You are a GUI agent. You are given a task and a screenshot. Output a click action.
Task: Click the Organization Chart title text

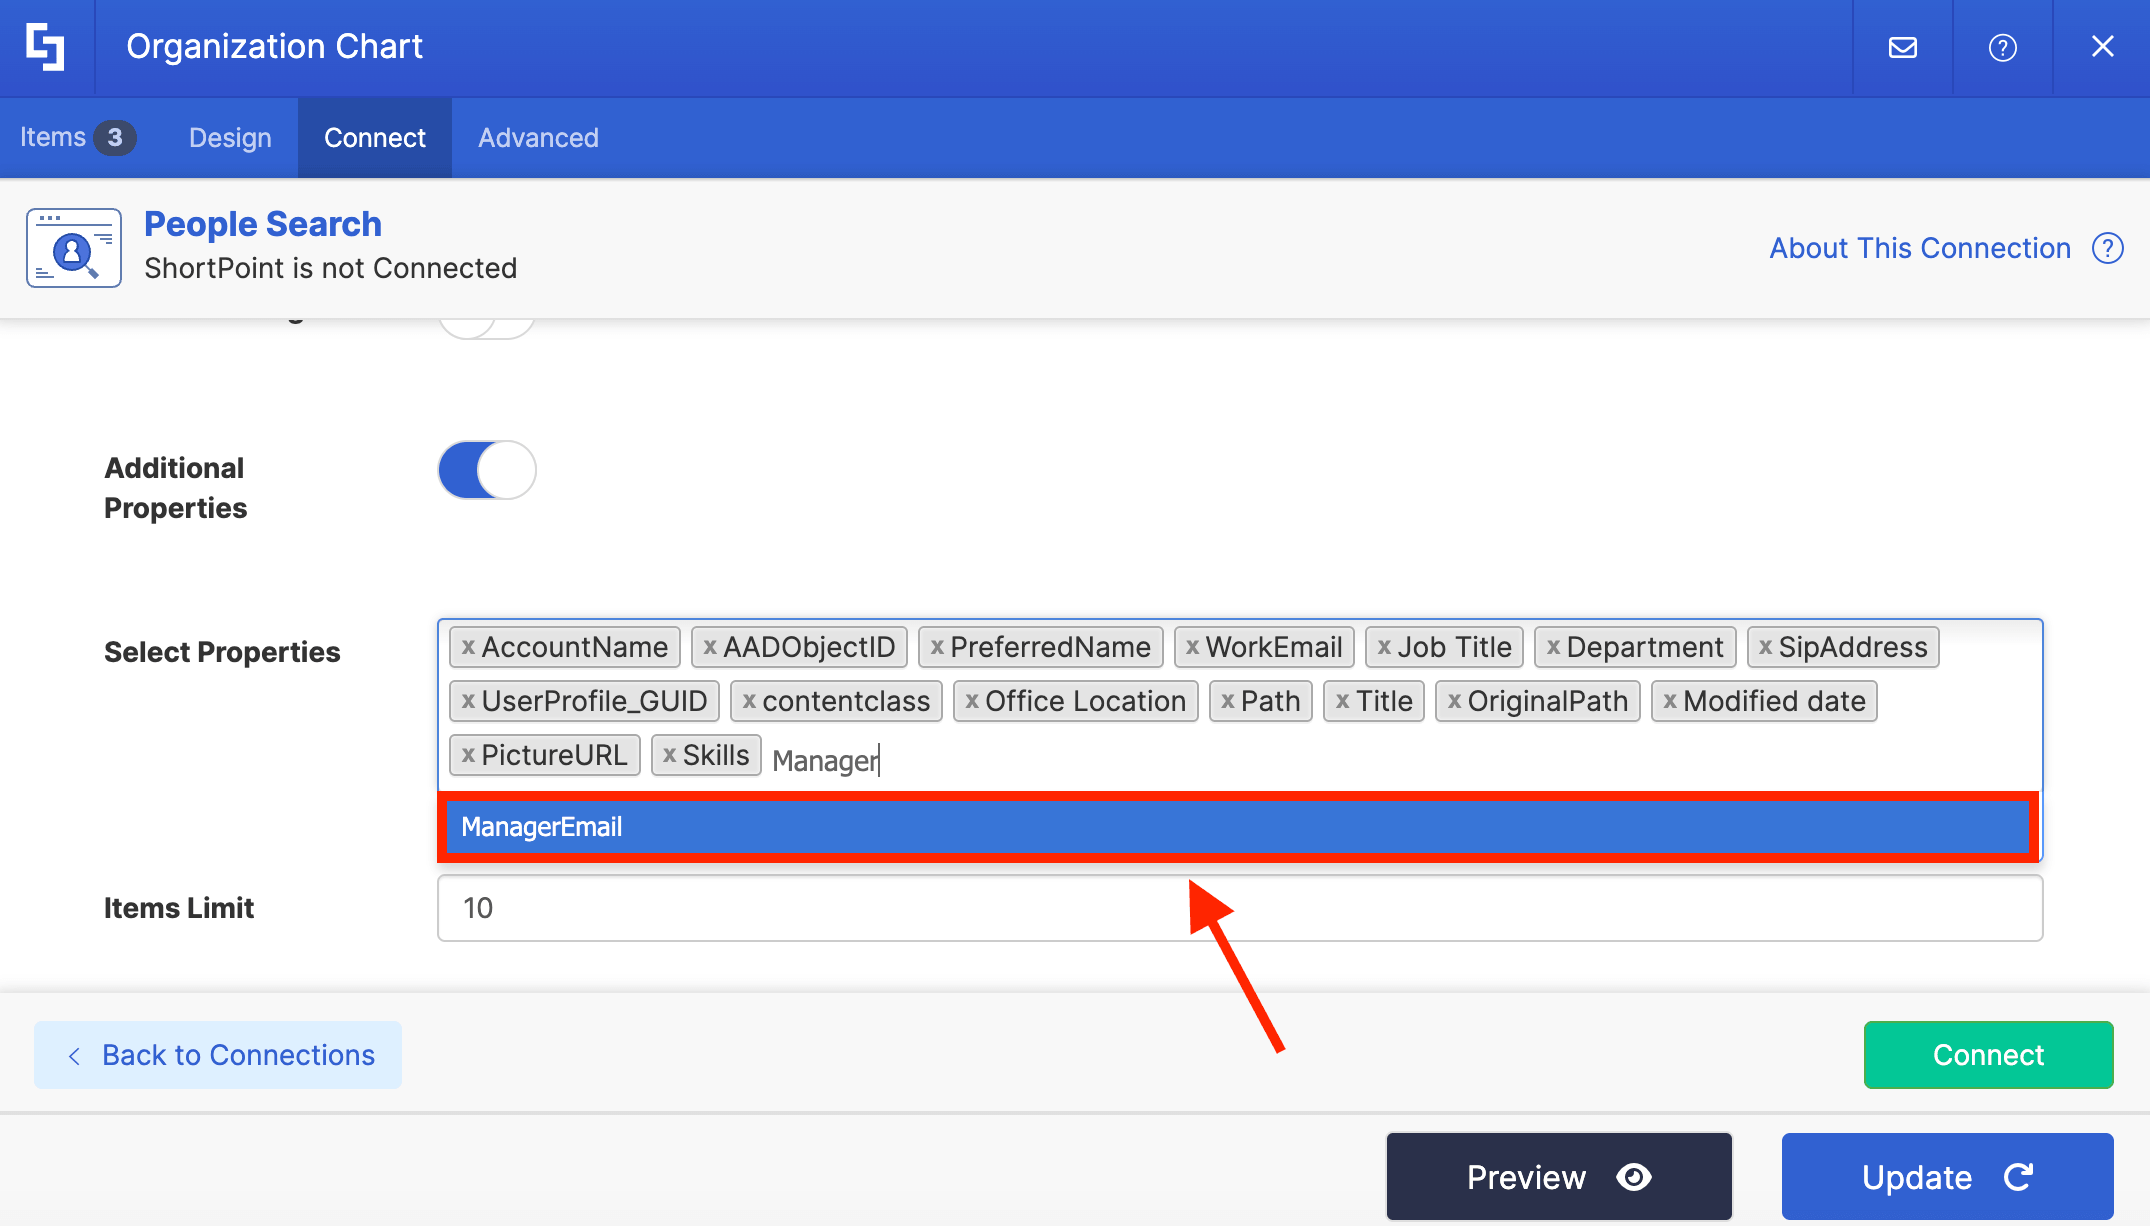pos(274,47)
